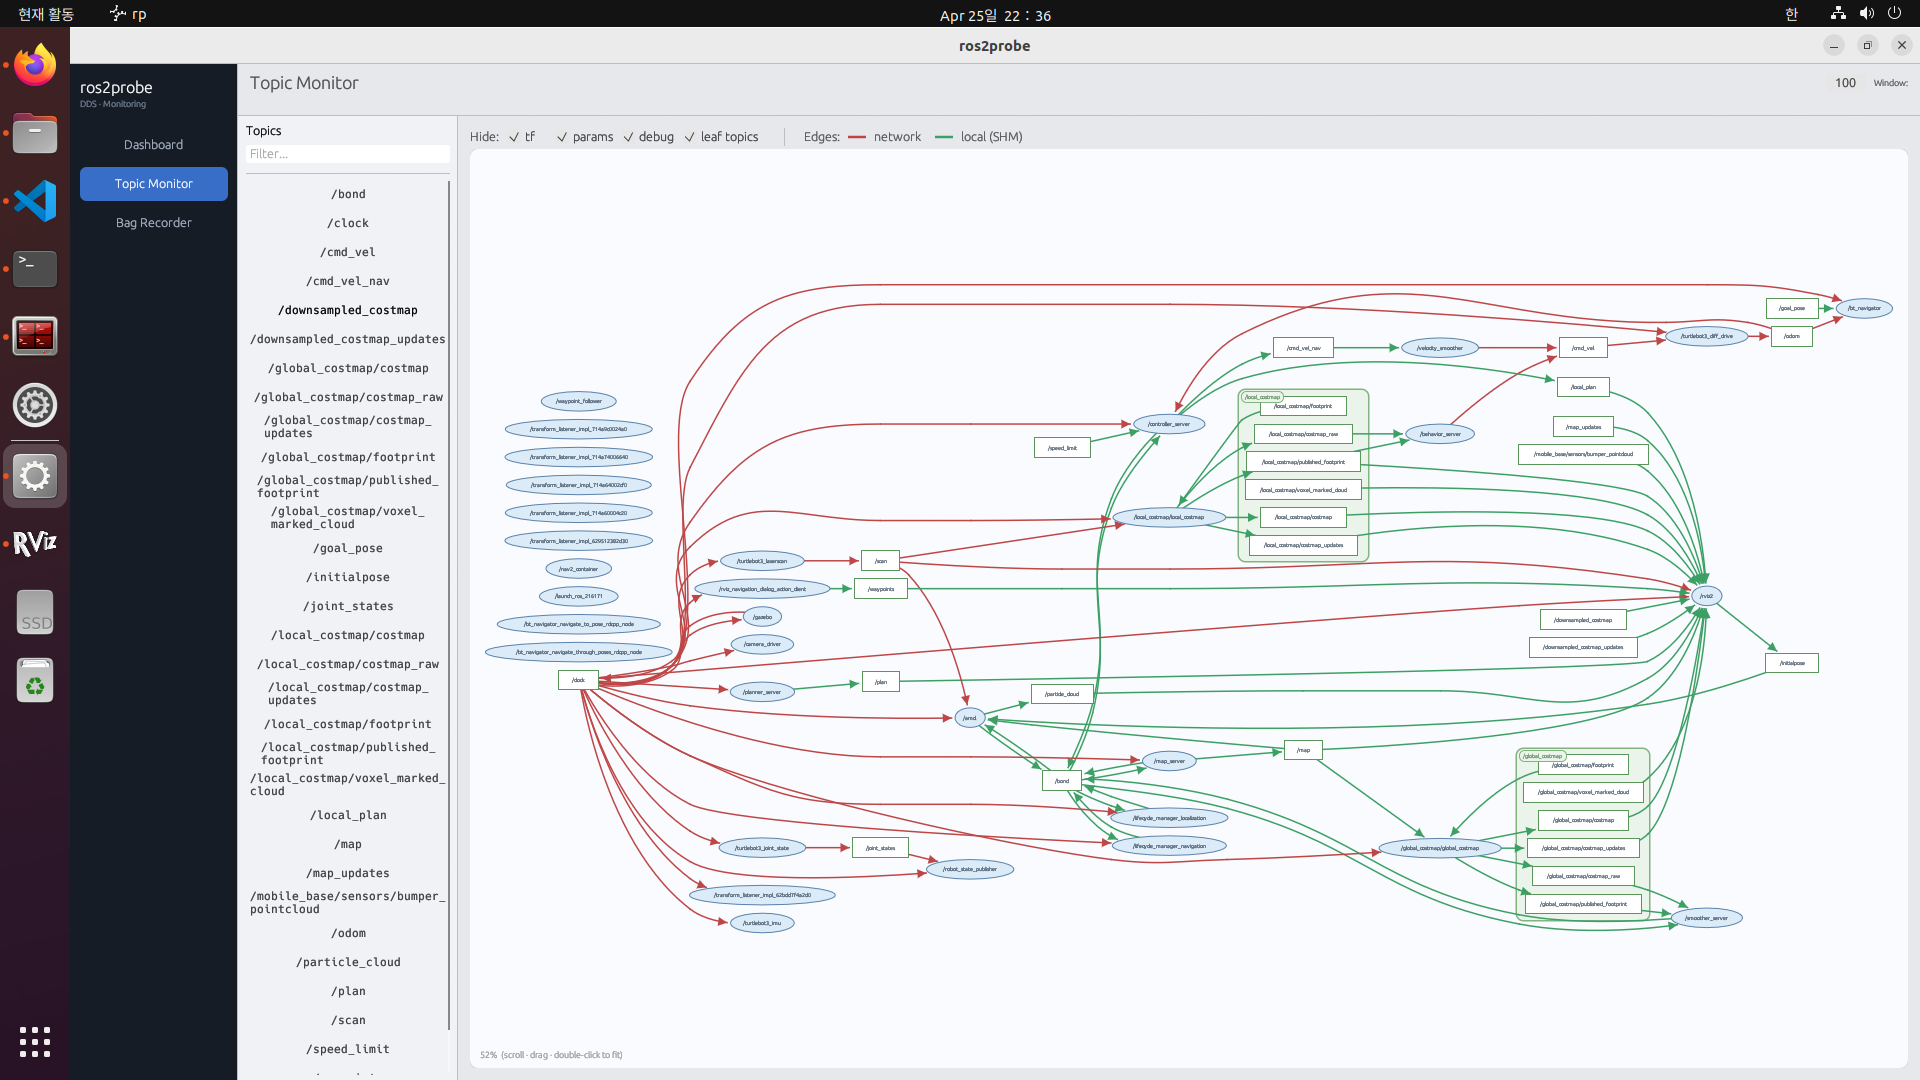Open the Files manager icon

(x=35, y=133)
